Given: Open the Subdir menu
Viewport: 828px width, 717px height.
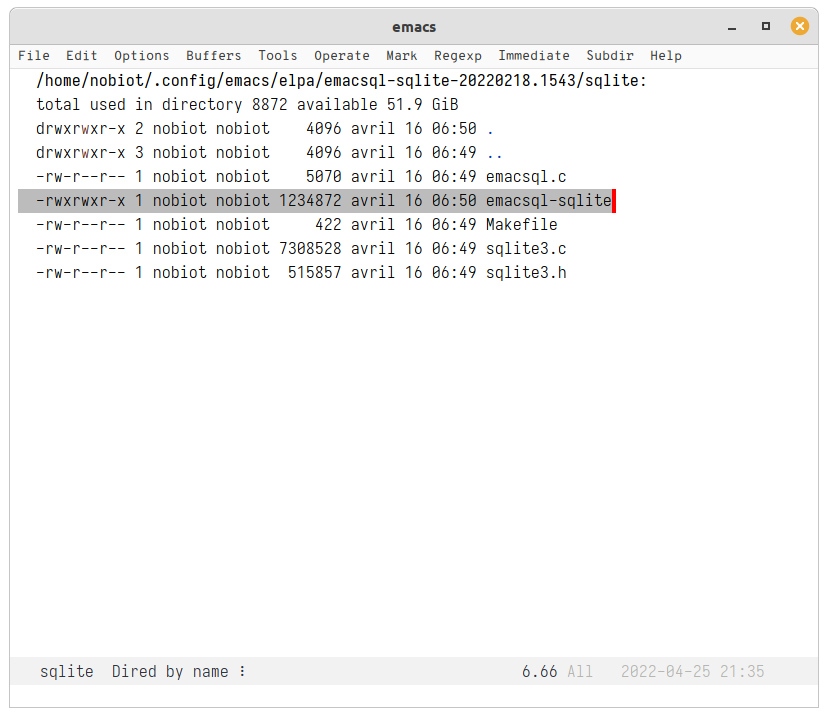Looking at the screenshot, I should 610,56.
